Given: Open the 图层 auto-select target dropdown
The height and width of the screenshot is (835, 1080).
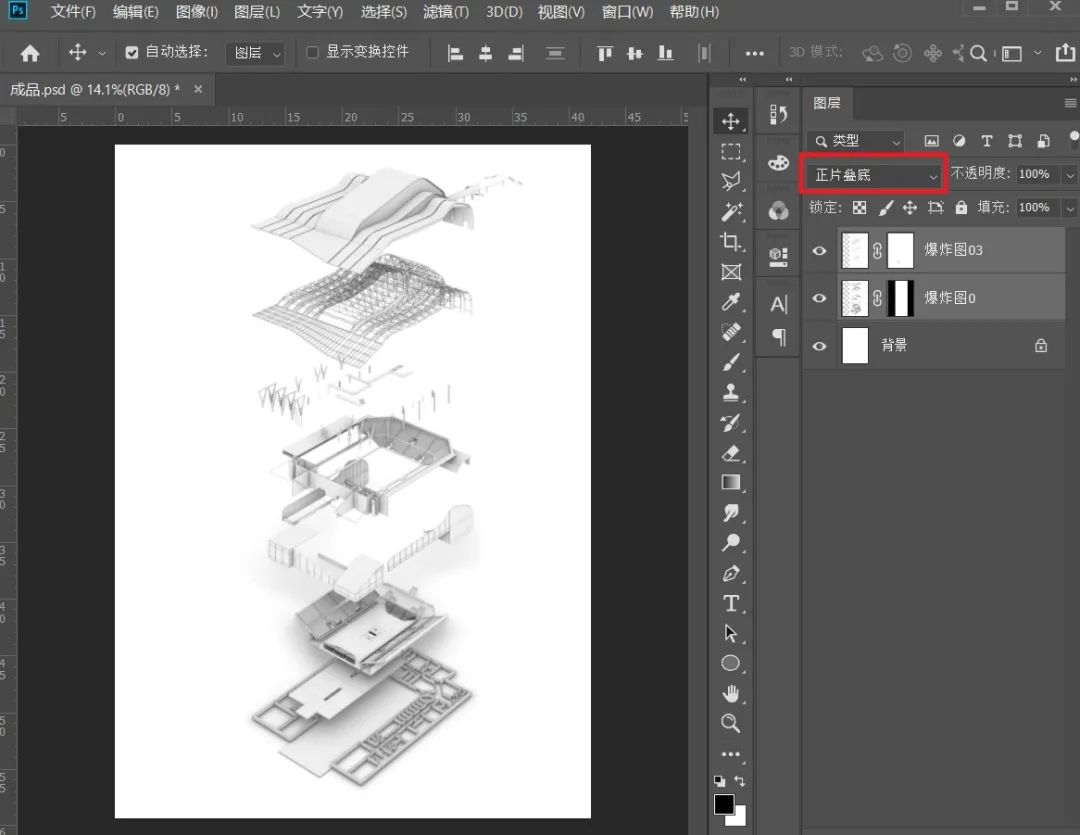Looking at the screenshot, I should click(255, 53).
